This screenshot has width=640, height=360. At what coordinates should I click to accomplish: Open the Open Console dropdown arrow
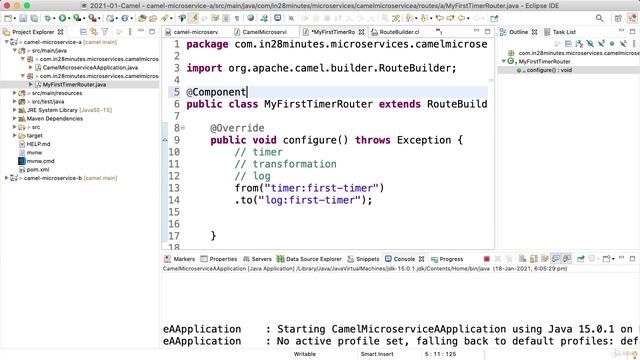(613, 259)
